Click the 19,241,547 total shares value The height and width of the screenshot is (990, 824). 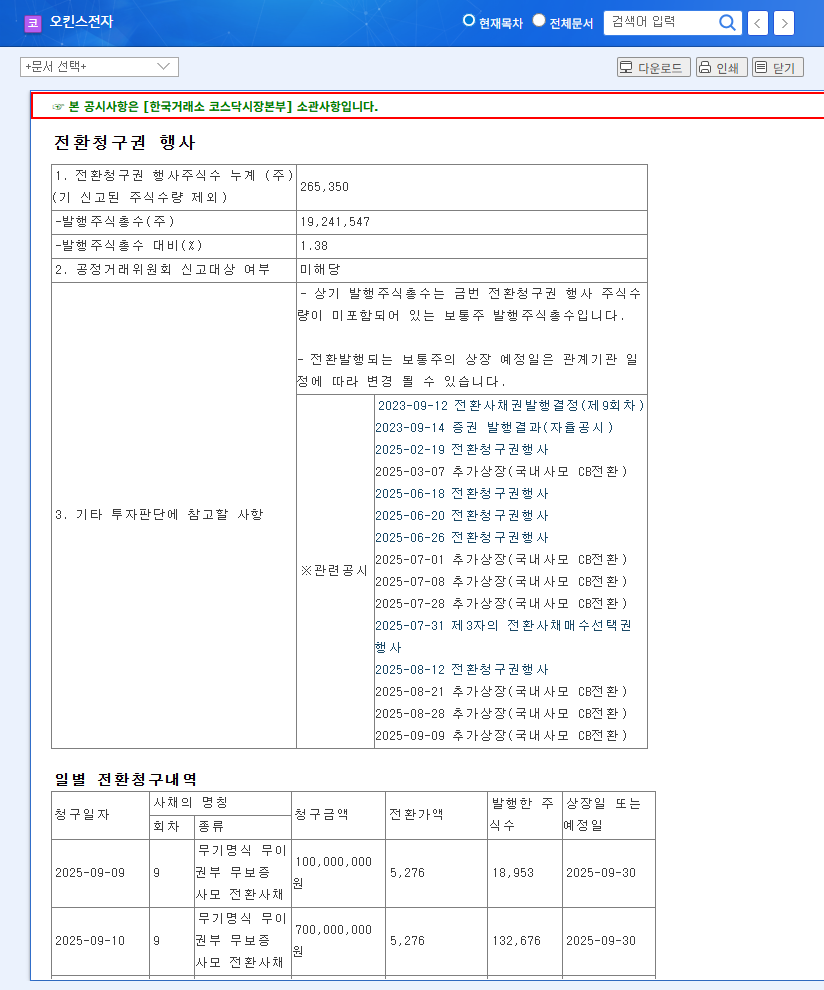pyautogui.click(x=335, y=222)
